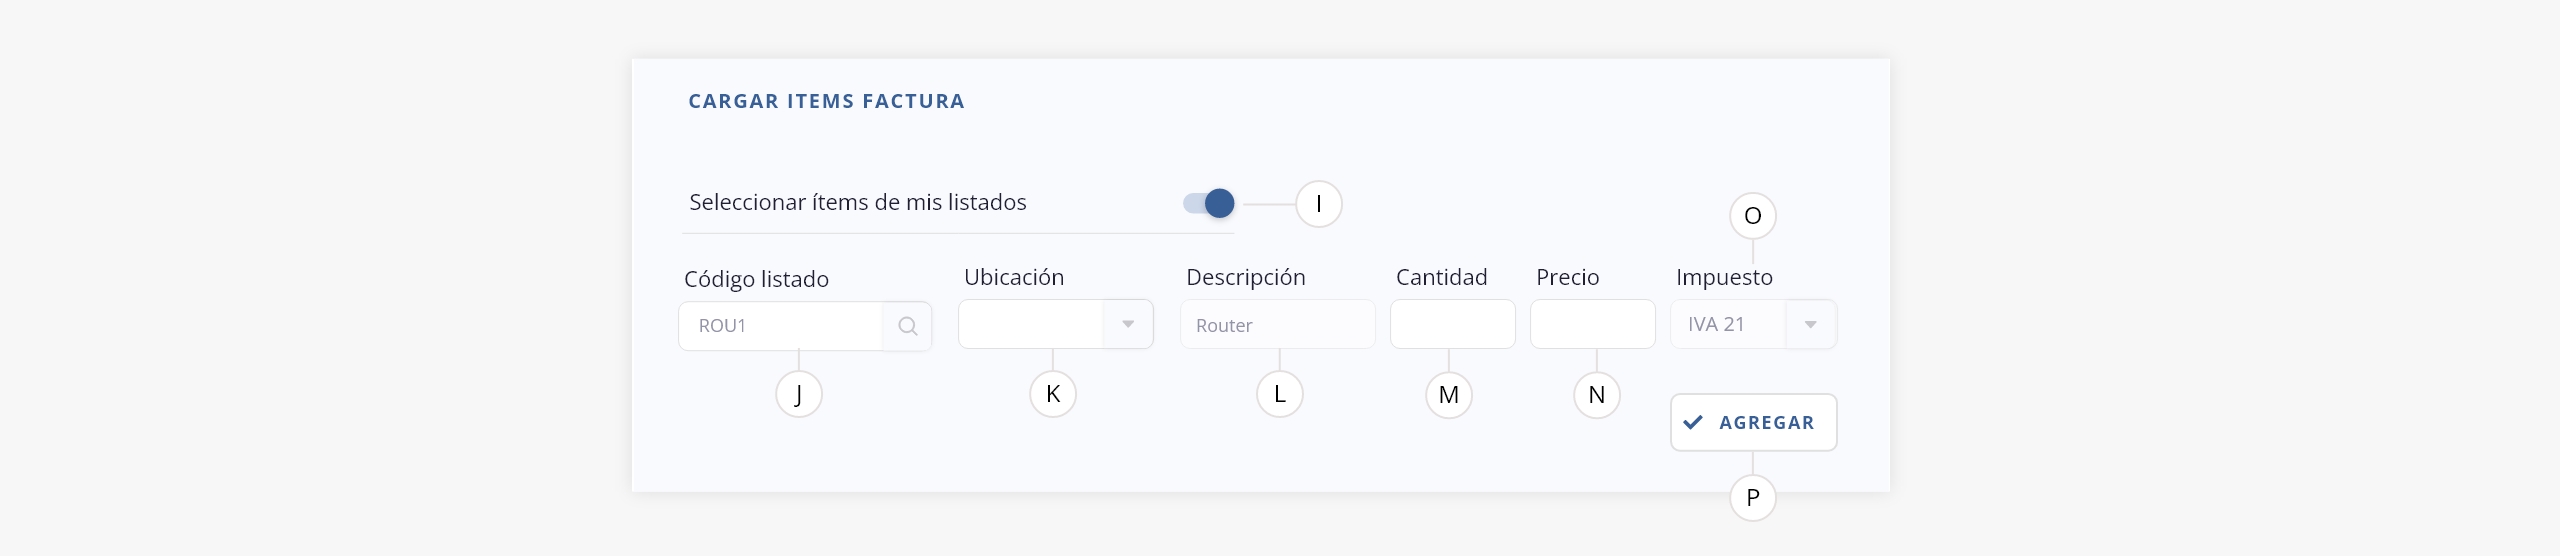Image resolution: width=2560 pixels, height=556 pixels.
Task: Click the circled P marker below AGREGAR
Action: point(1753,497)
